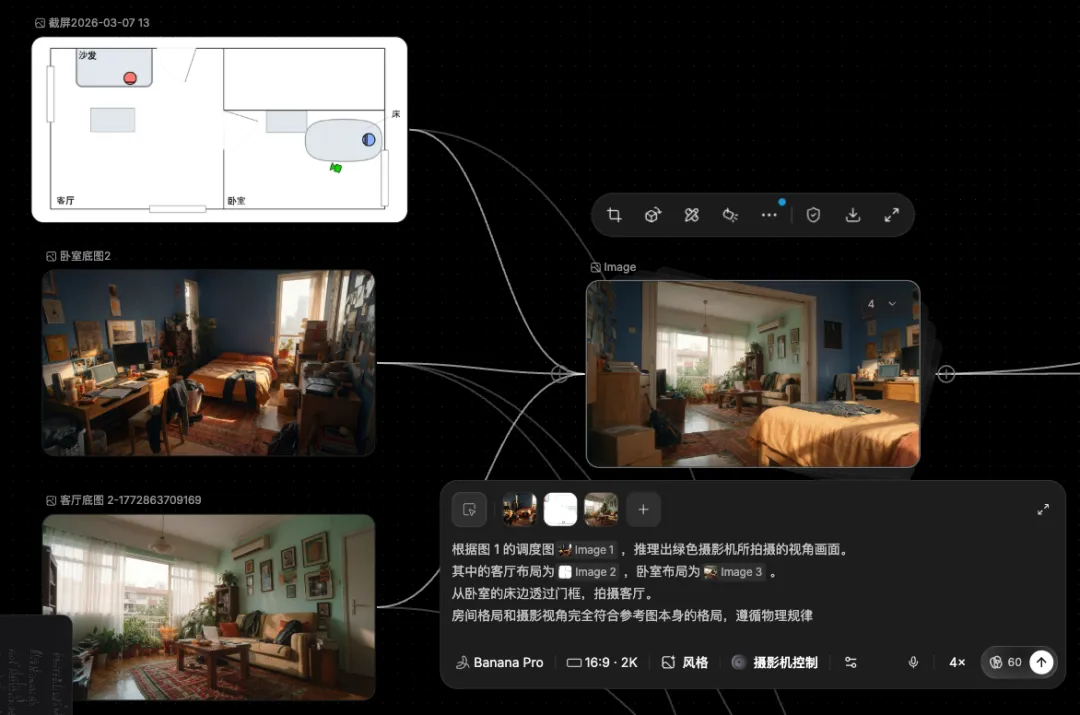This screenshot has width=1080, height=715.
Task: Click the Image 1 tag in prompt
Action: 586,550
